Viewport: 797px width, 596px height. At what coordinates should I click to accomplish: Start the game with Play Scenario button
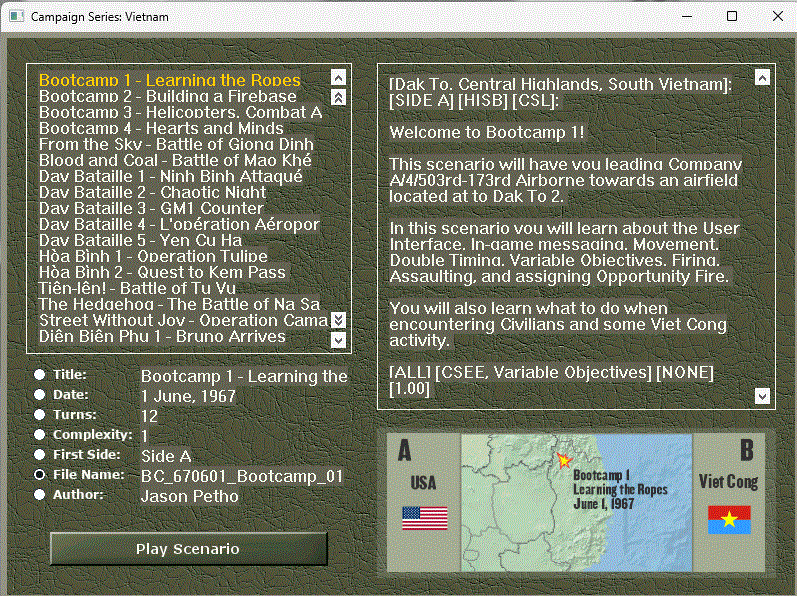click(x=189, y=549)
